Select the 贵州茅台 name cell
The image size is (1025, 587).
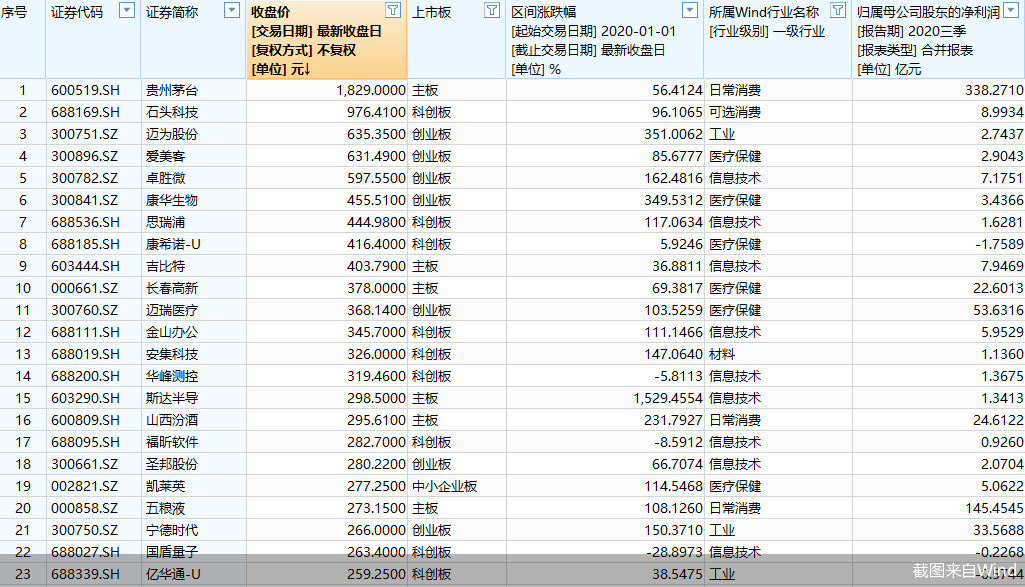point(172,90)
